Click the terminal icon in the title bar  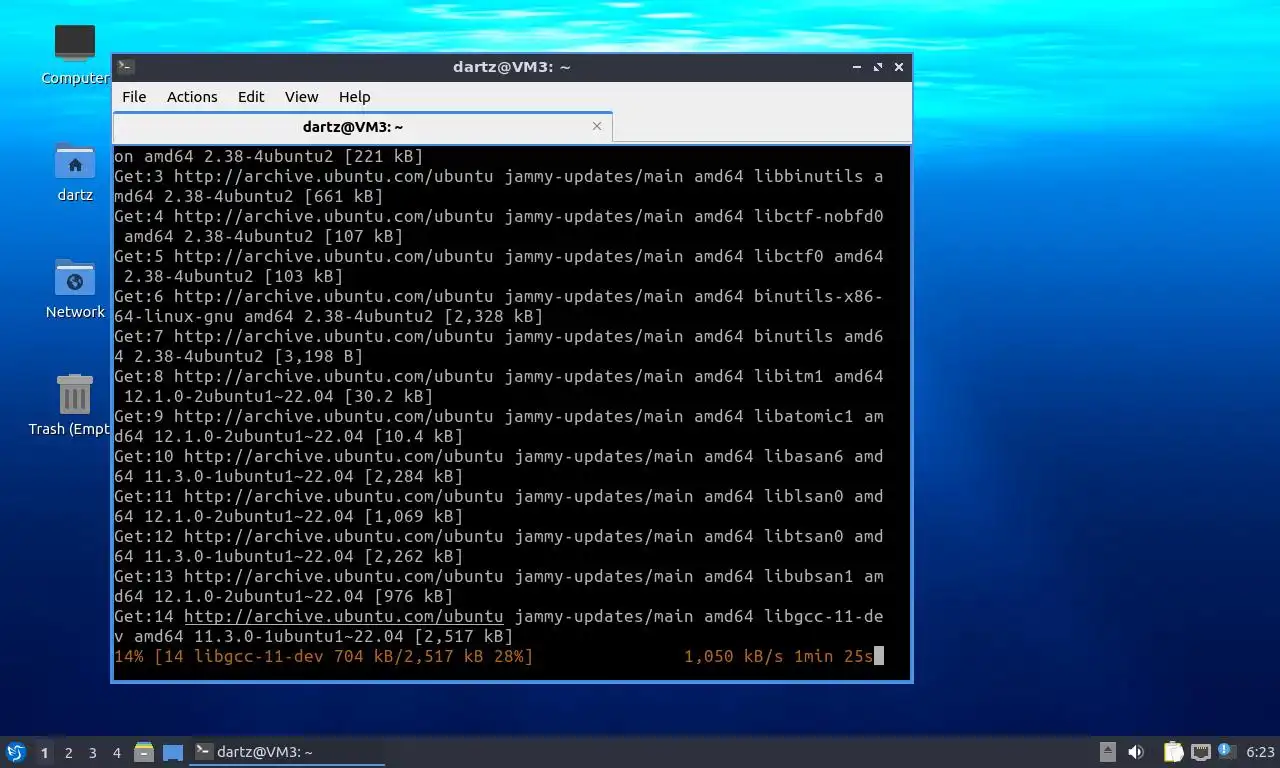126,67
